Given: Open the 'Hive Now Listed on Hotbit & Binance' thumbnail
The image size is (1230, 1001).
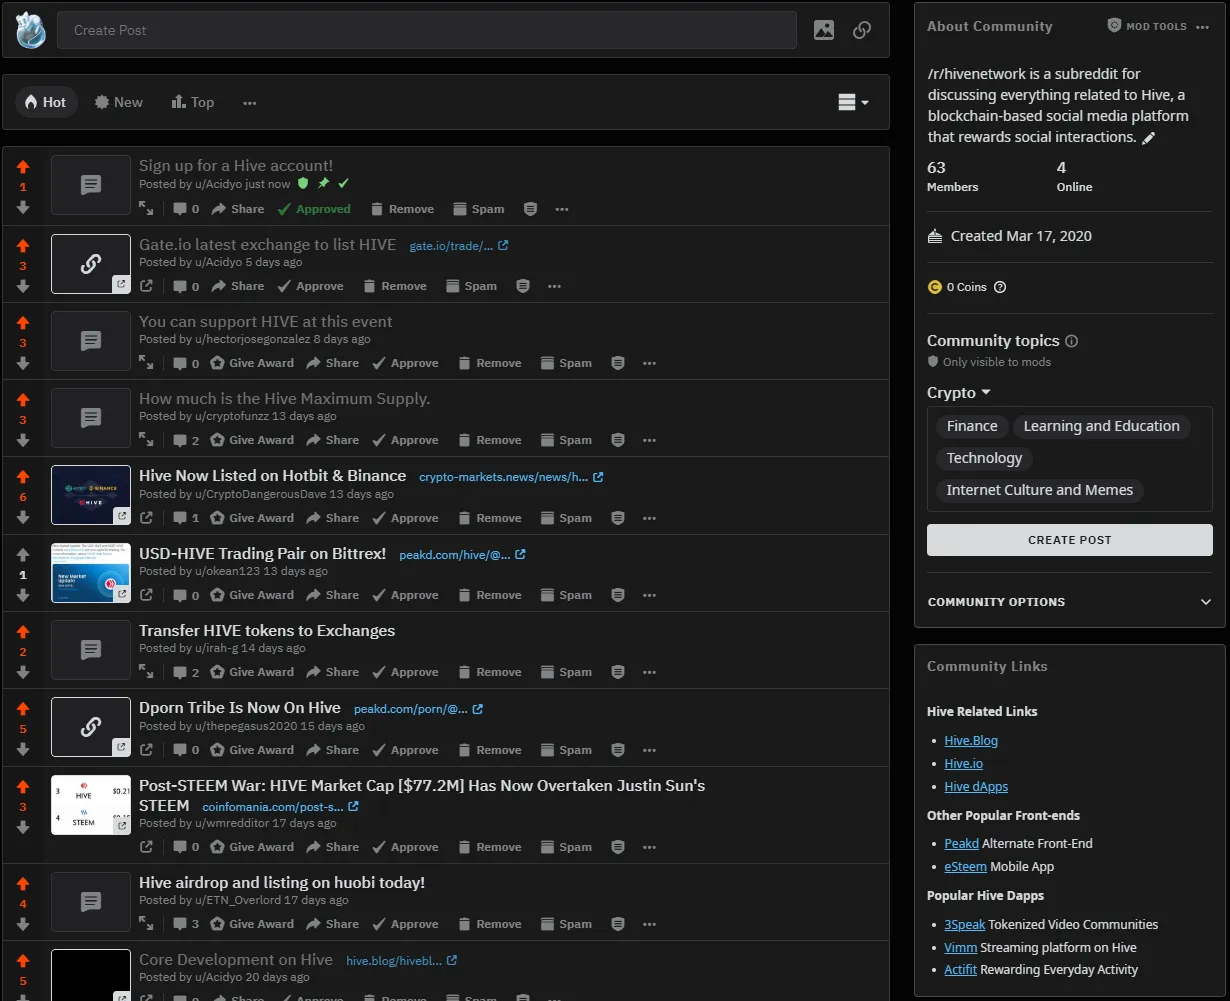Looking at the screenshot, I should tap(91, 495).
